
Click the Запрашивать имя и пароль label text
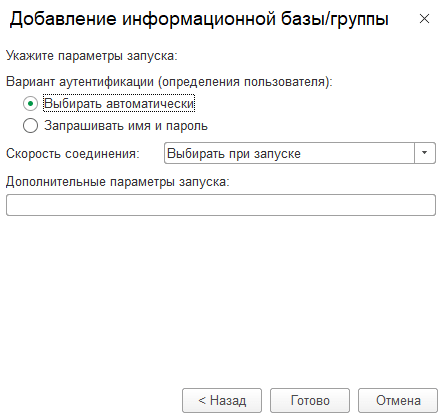tap(126, 126)
